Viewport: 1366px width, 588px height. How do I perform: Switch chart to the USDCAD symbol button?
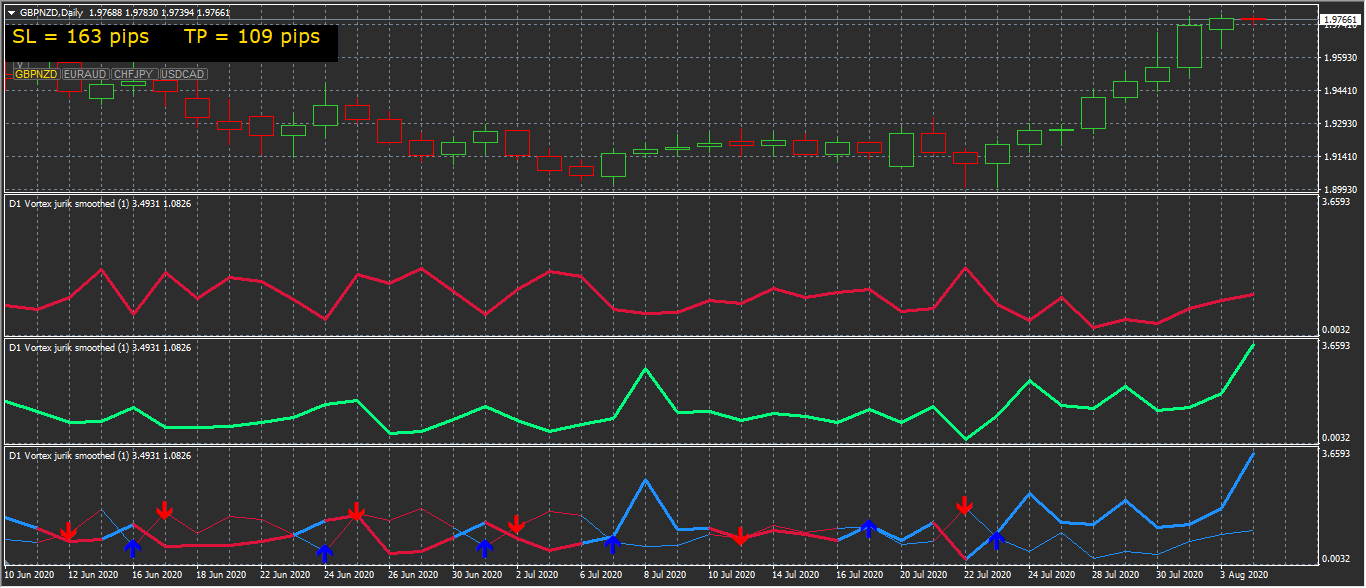click(x=182, y=74)
